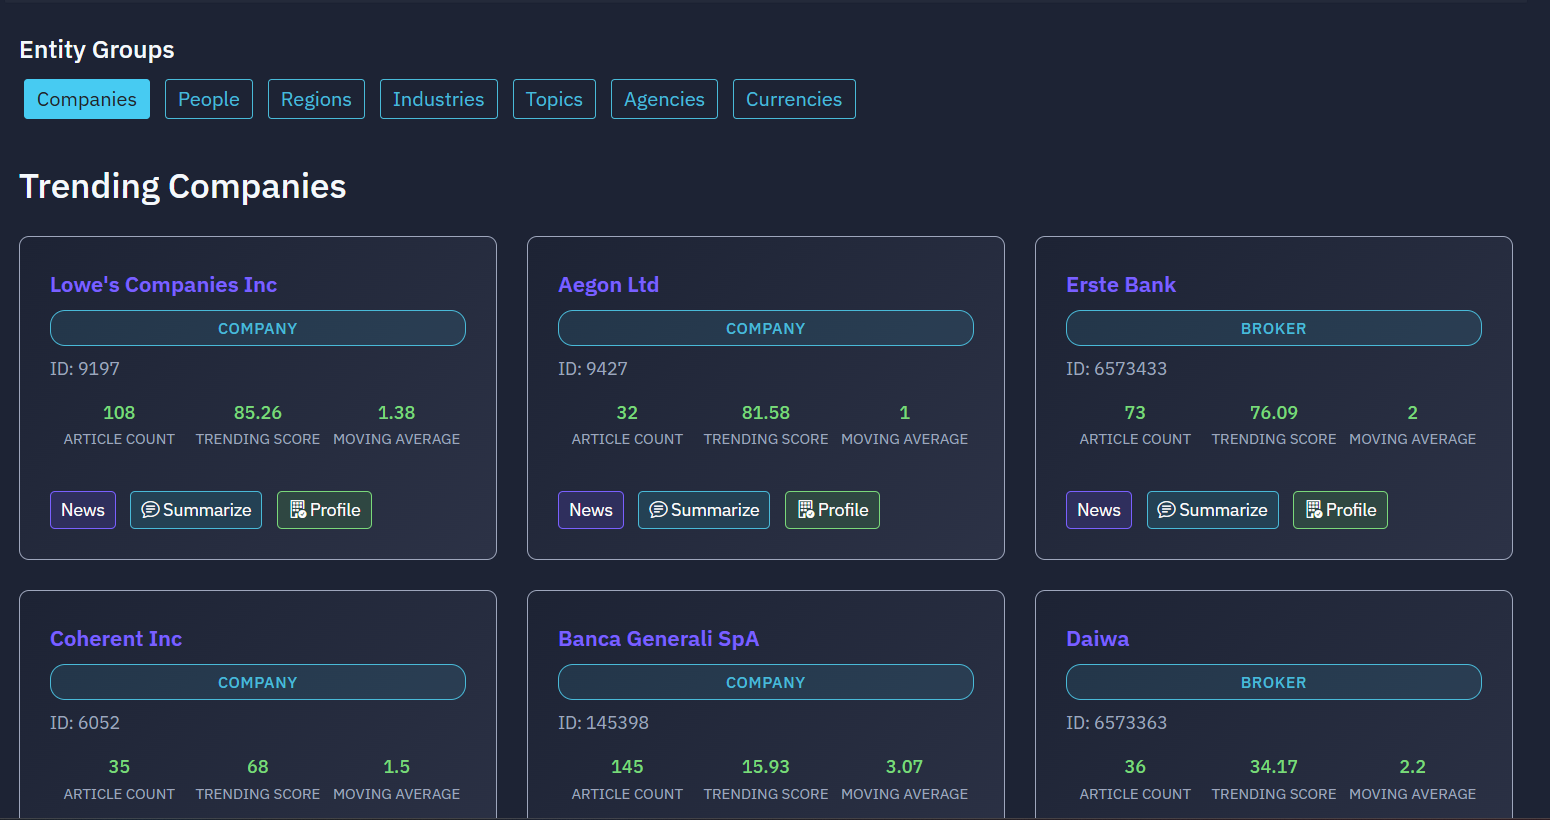The height and width of the screenshot is (820, 1550).
Task: Open News for Lowe's Companies Inc
Action: 83,510
